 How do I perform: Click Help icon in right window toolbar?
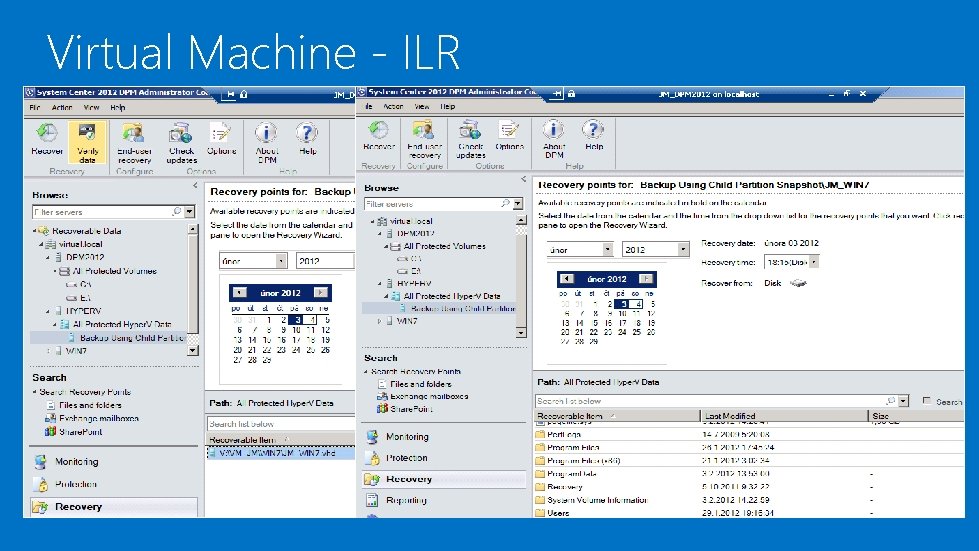click(x=594, y=135)
